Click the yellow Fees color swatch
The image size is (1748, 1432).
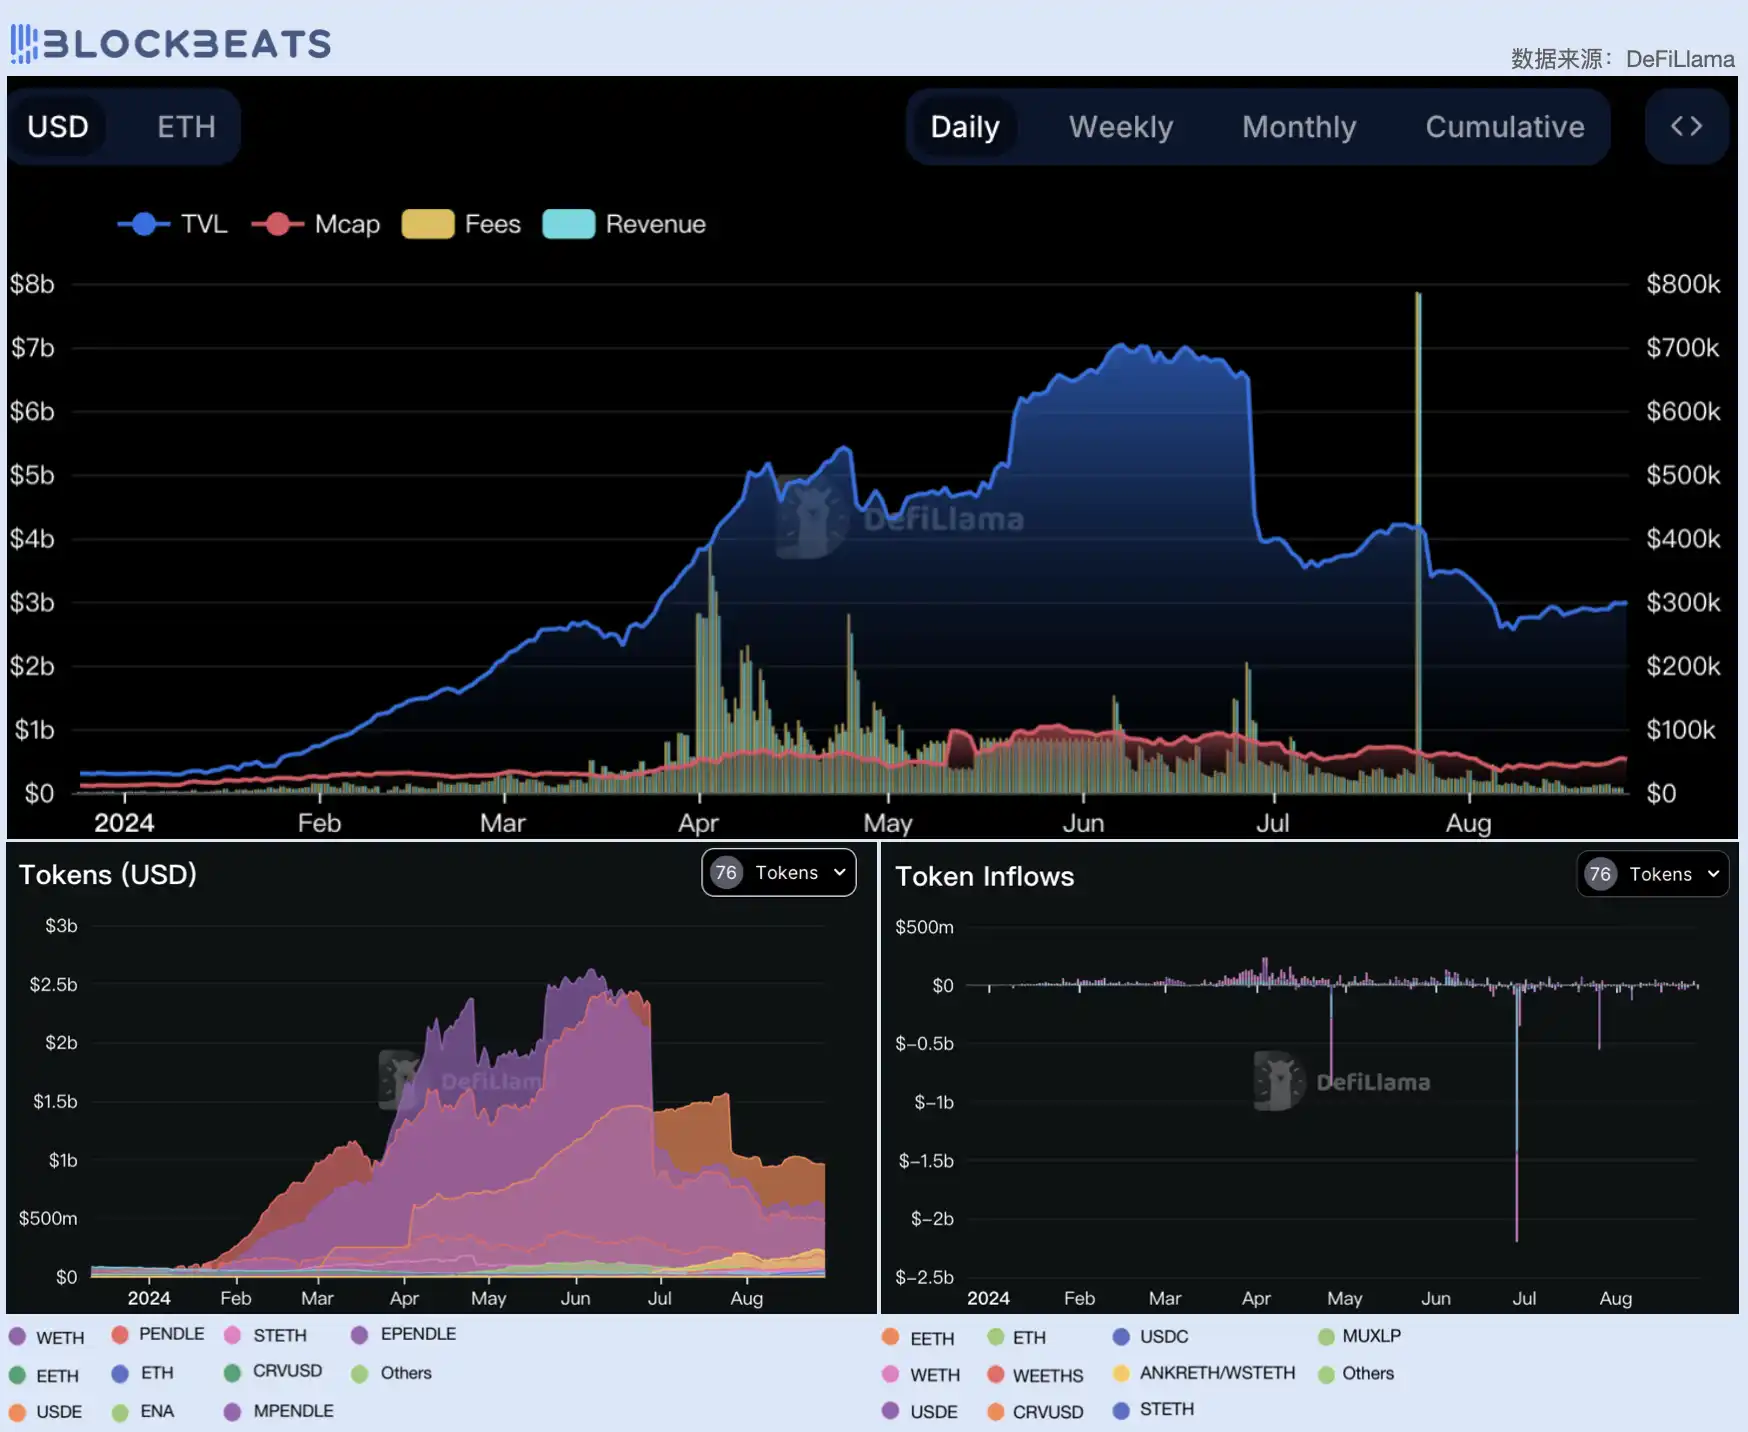coord(428,224)
